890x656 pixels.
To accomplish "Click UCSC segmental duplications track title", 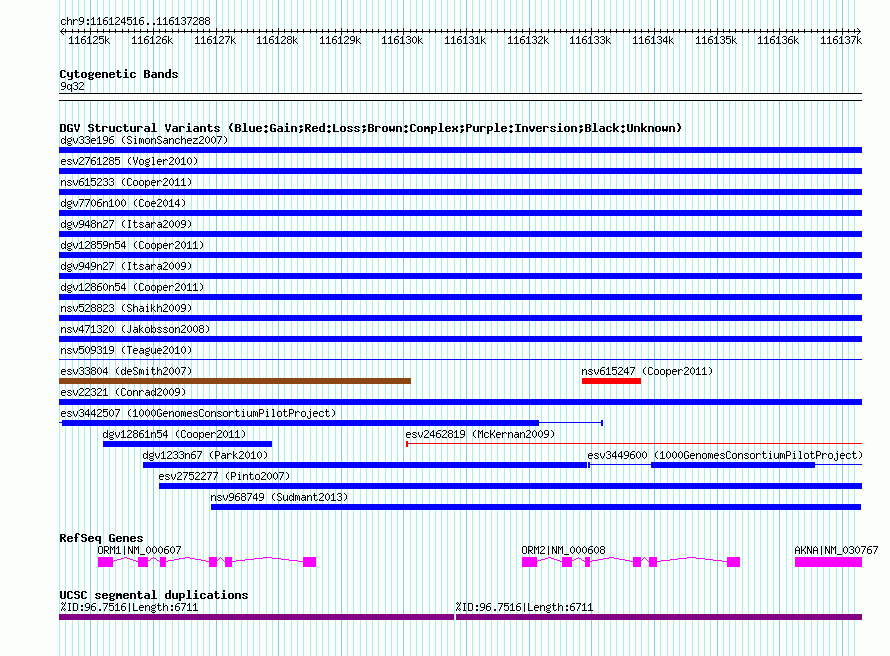I will [154, 595].
